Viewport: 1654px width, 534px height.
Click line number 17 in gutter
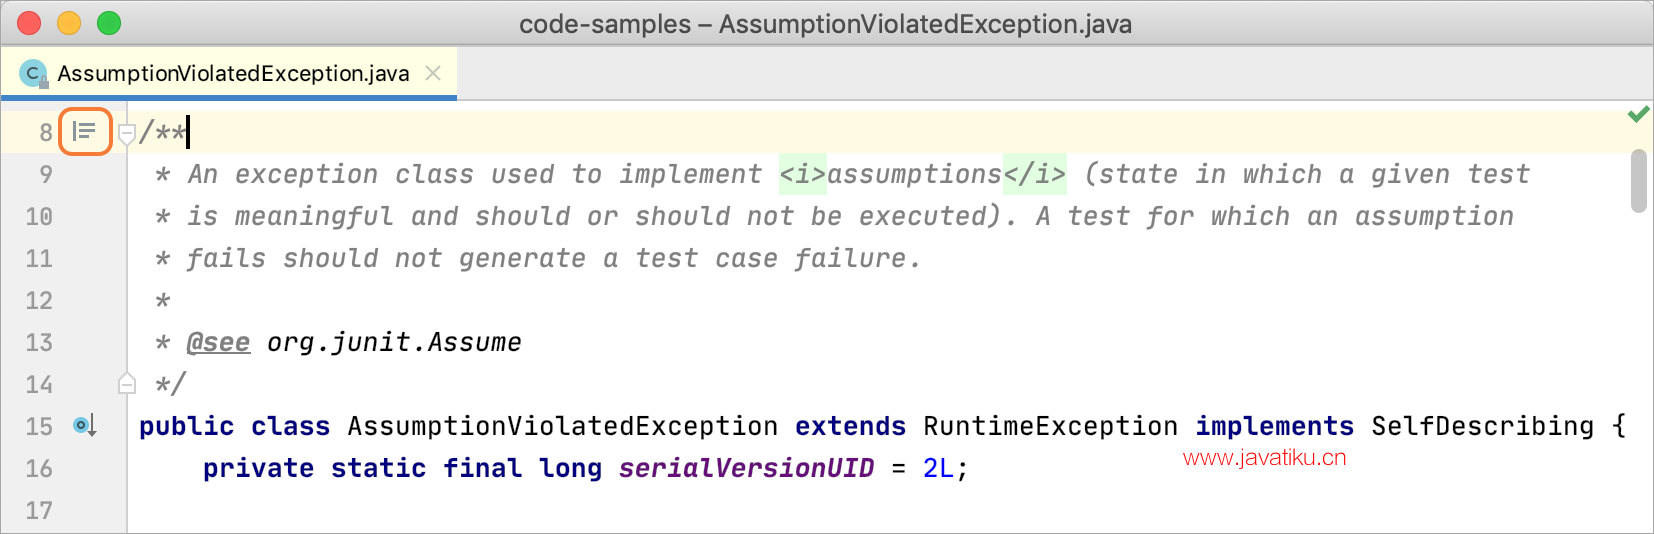click(39, 510)
